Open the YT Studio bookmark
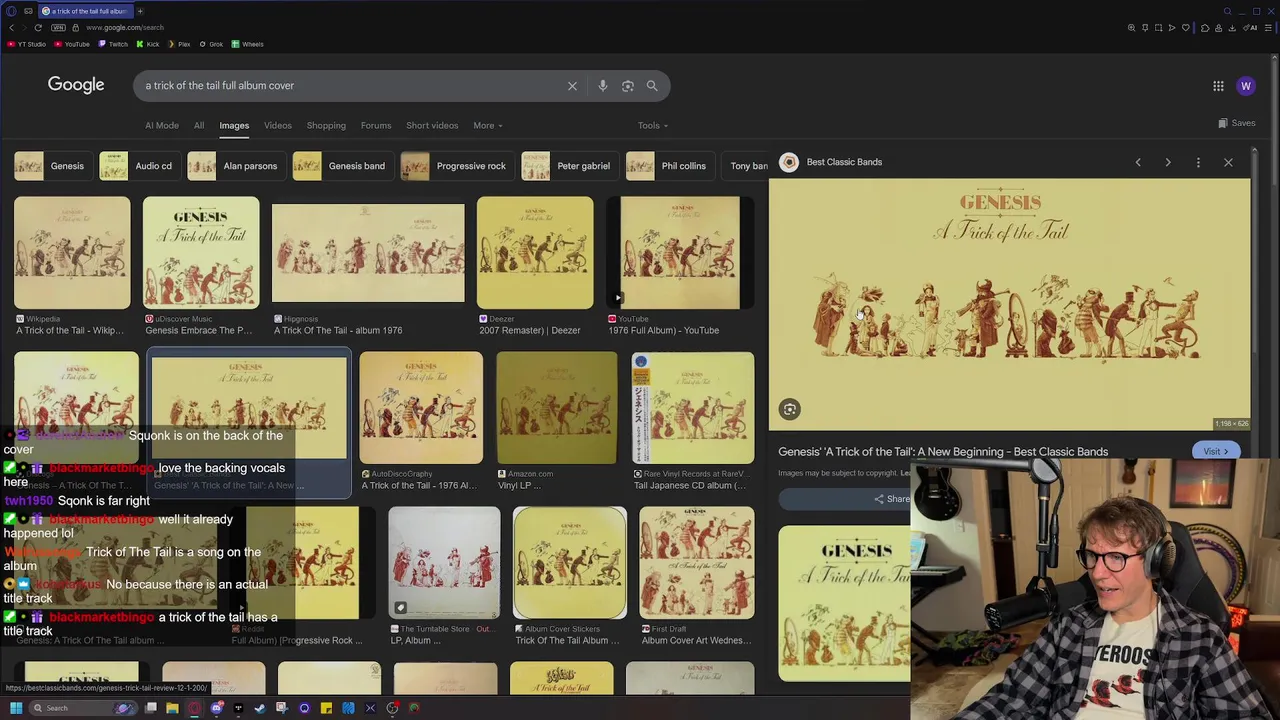The image size is (1280, 720). [x=27, y=44]
